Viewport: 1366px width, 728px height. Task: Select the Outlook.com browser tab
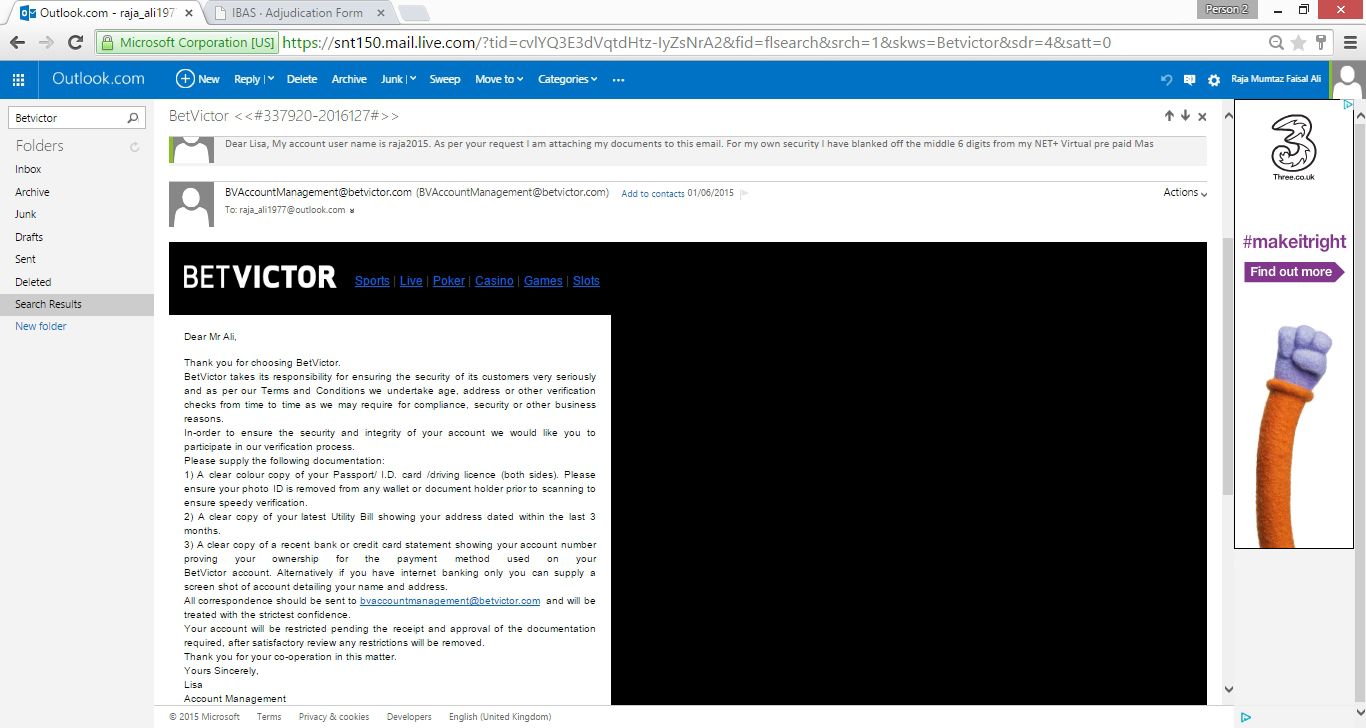pos(106,13)
